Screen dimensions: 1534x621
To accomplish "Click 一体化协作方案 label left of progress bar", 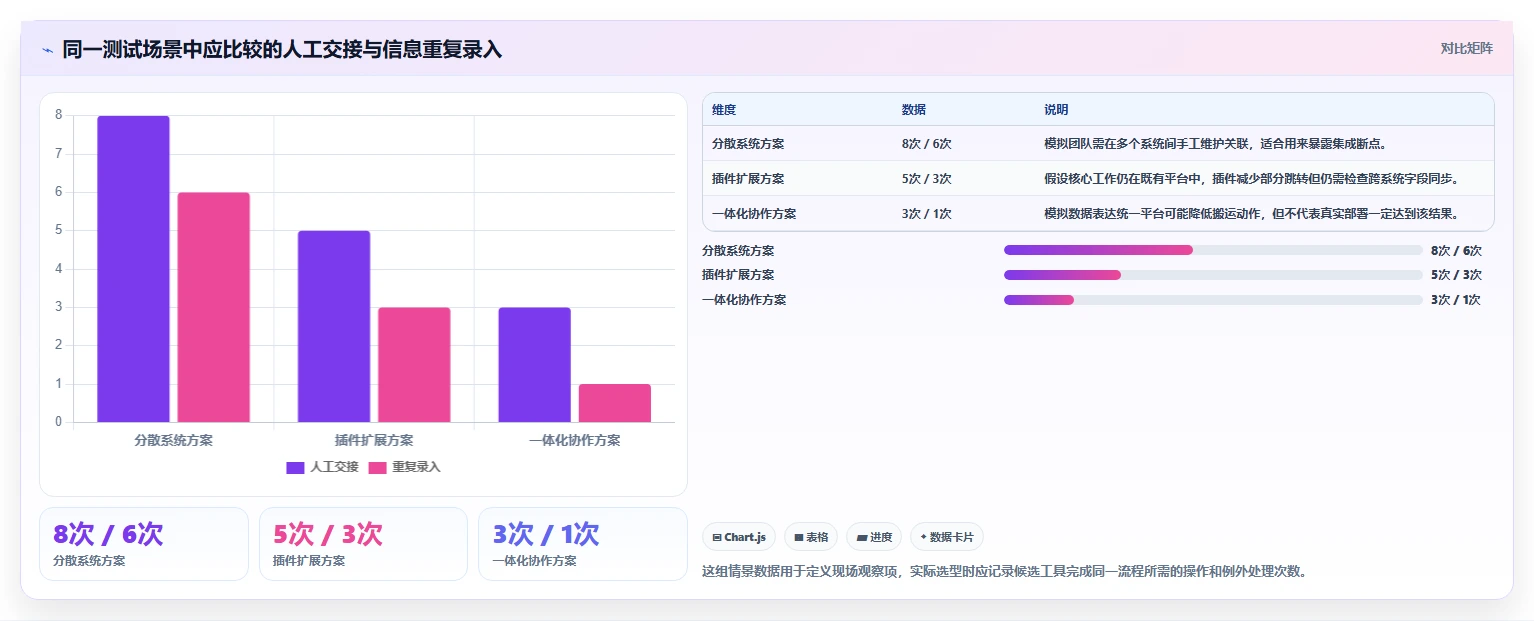I will (744, 300).
